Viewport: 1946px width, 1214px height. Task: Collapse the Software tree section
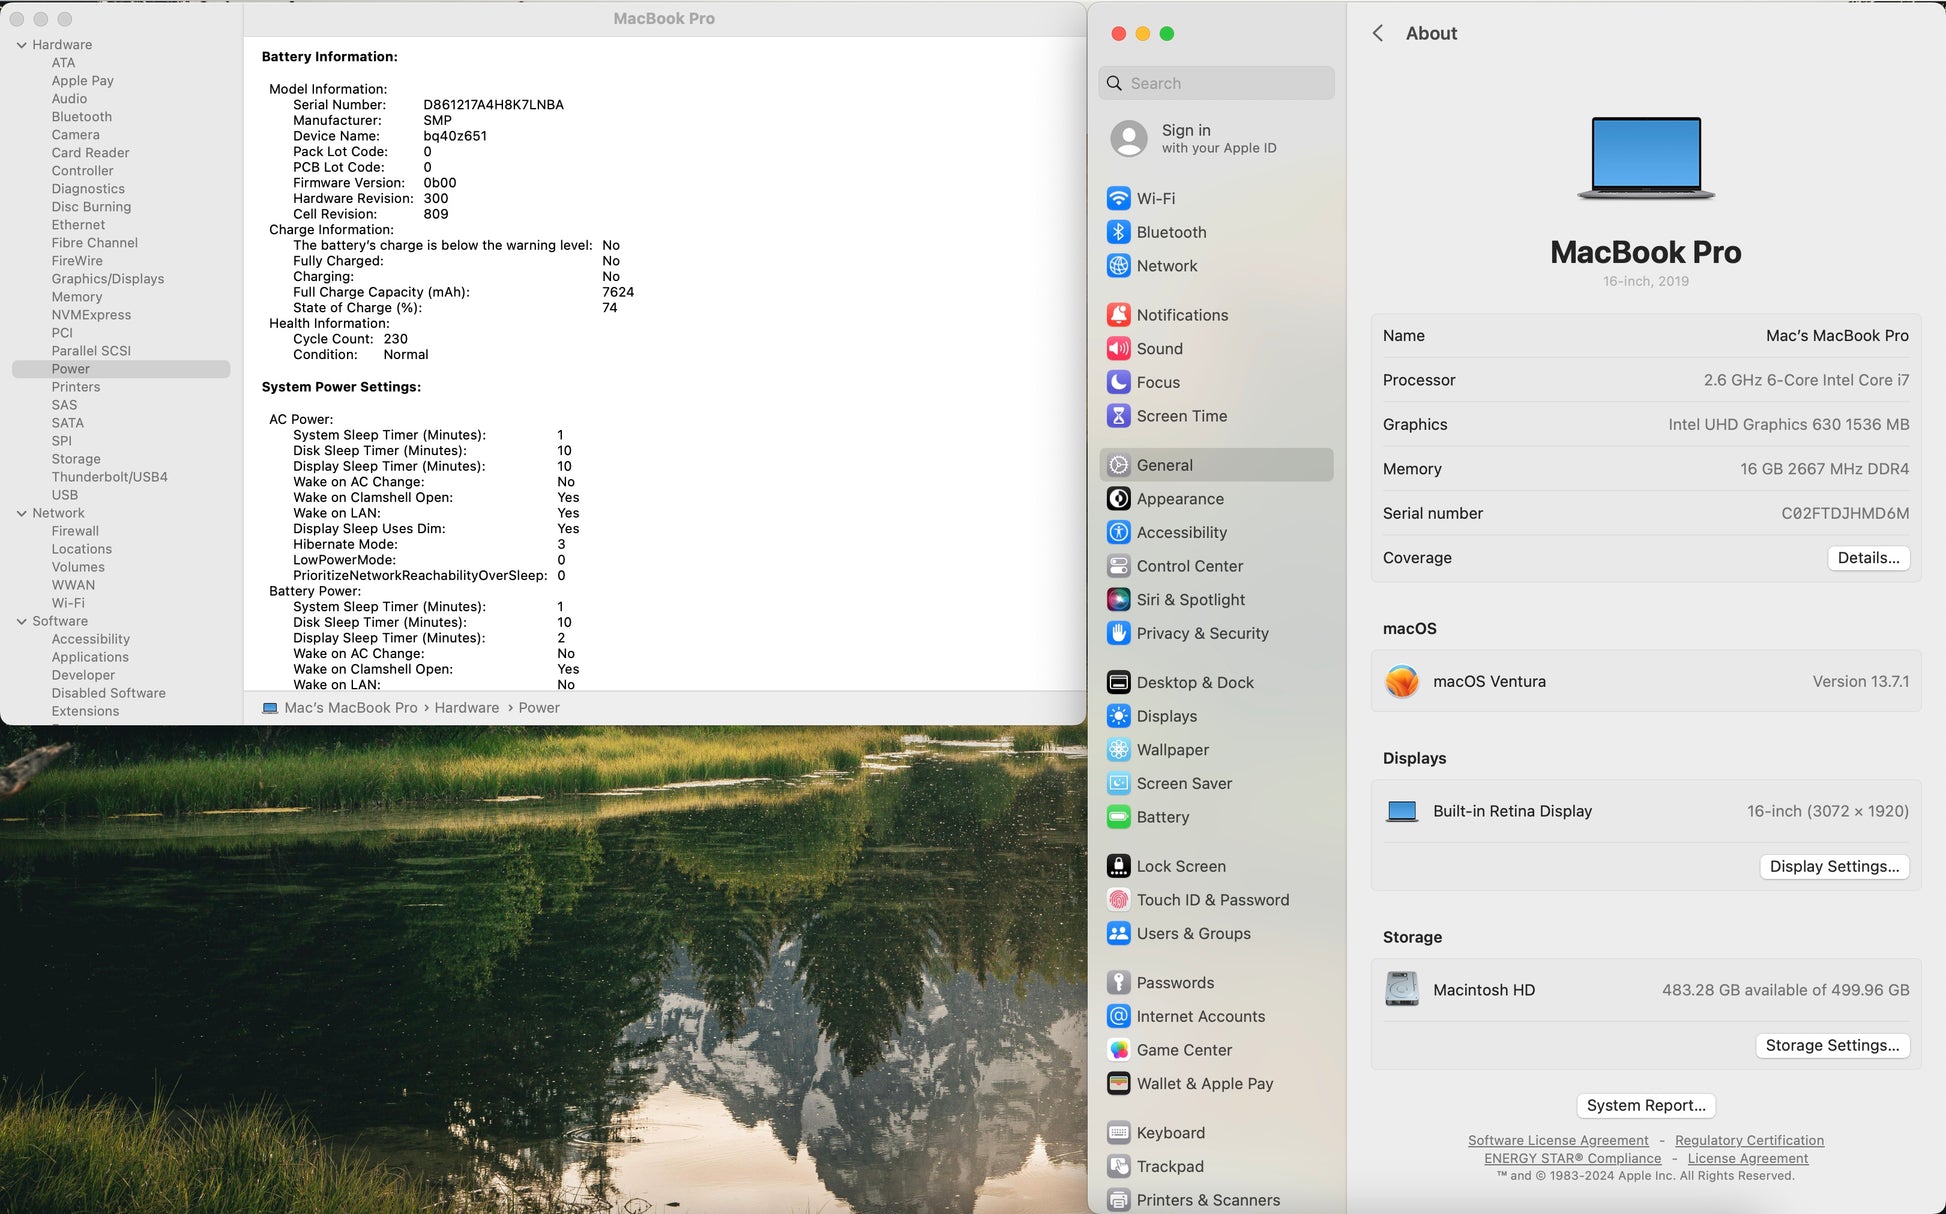pyautogui.click(x=21, y=621)
